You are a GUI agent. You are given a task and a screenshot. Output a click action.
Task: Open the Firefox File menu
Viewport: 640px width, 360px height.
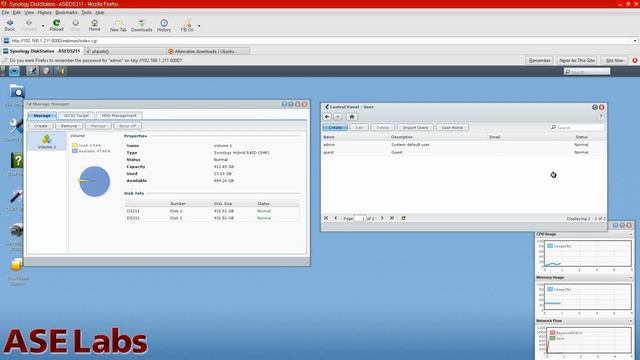click(x=5, y=13)
